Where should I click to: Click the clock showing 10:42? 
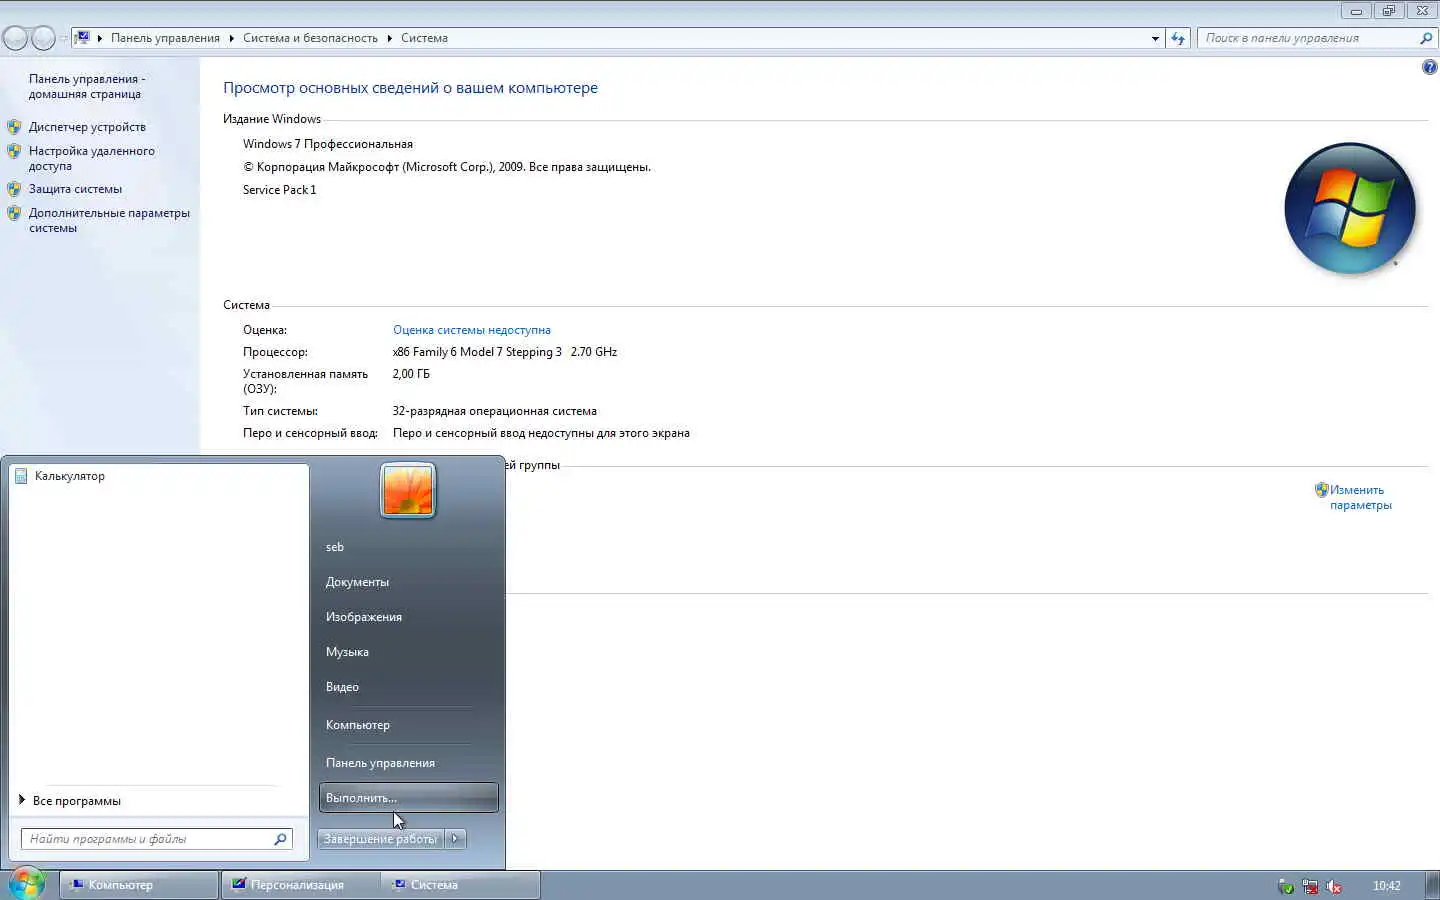[1386, 886]
